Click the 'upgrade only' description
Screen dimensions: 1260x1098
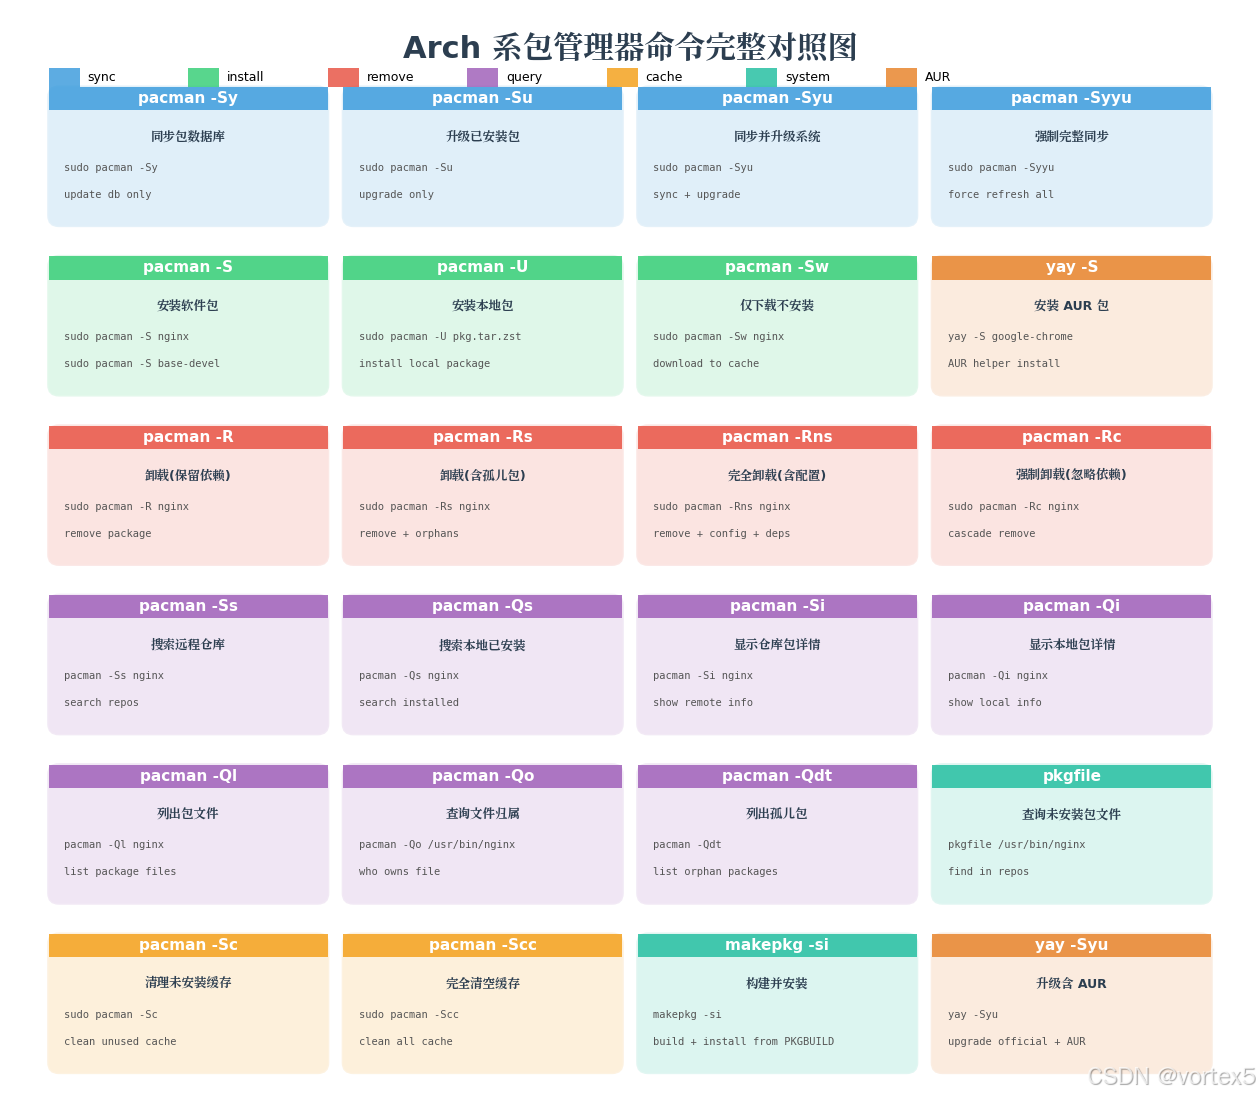click(x=396, y=195)
